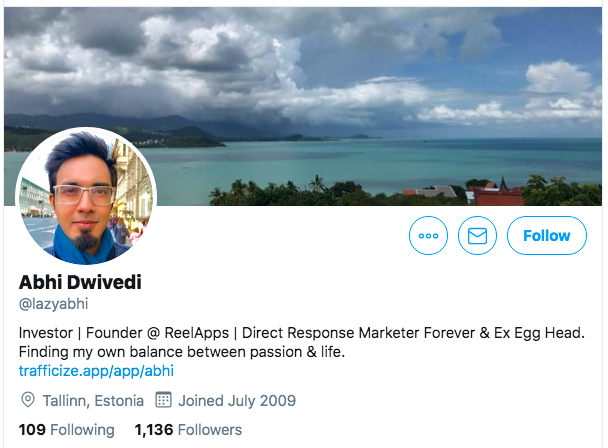This screenshot has width=608, height=448.
Task: Visit the trafficize.app/app/abhi link
Action: tap(96, 371)
